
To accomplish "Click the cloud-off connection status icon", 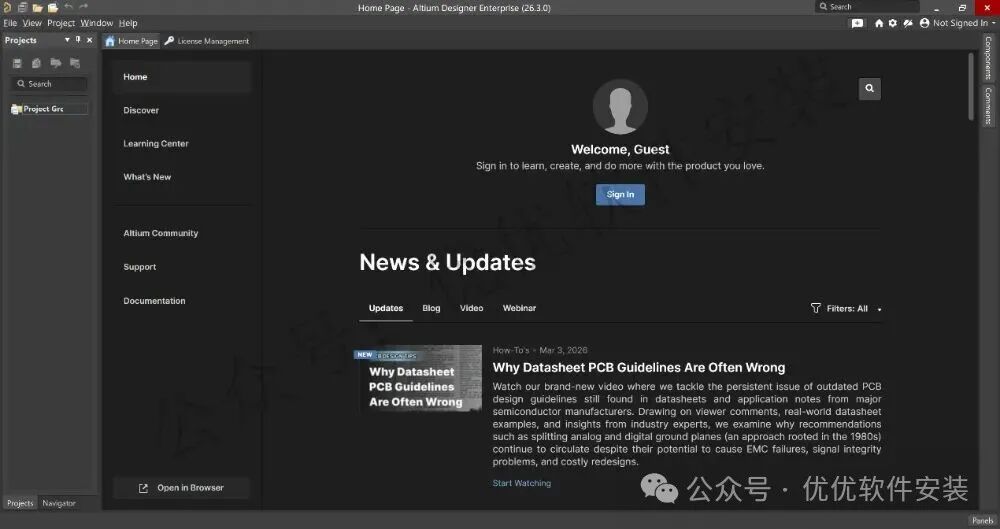I will click(908, 23).
